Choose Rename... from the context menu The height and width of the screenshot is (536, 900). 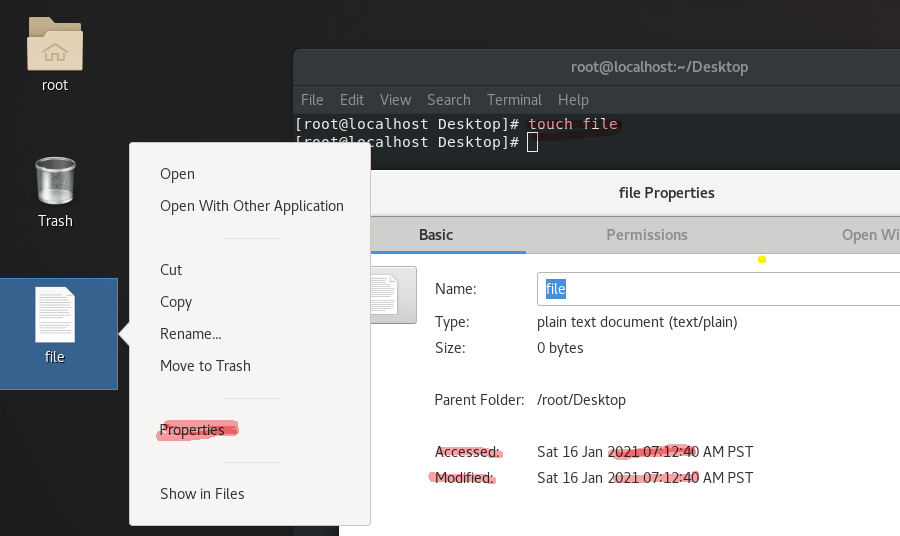[191, 334]
